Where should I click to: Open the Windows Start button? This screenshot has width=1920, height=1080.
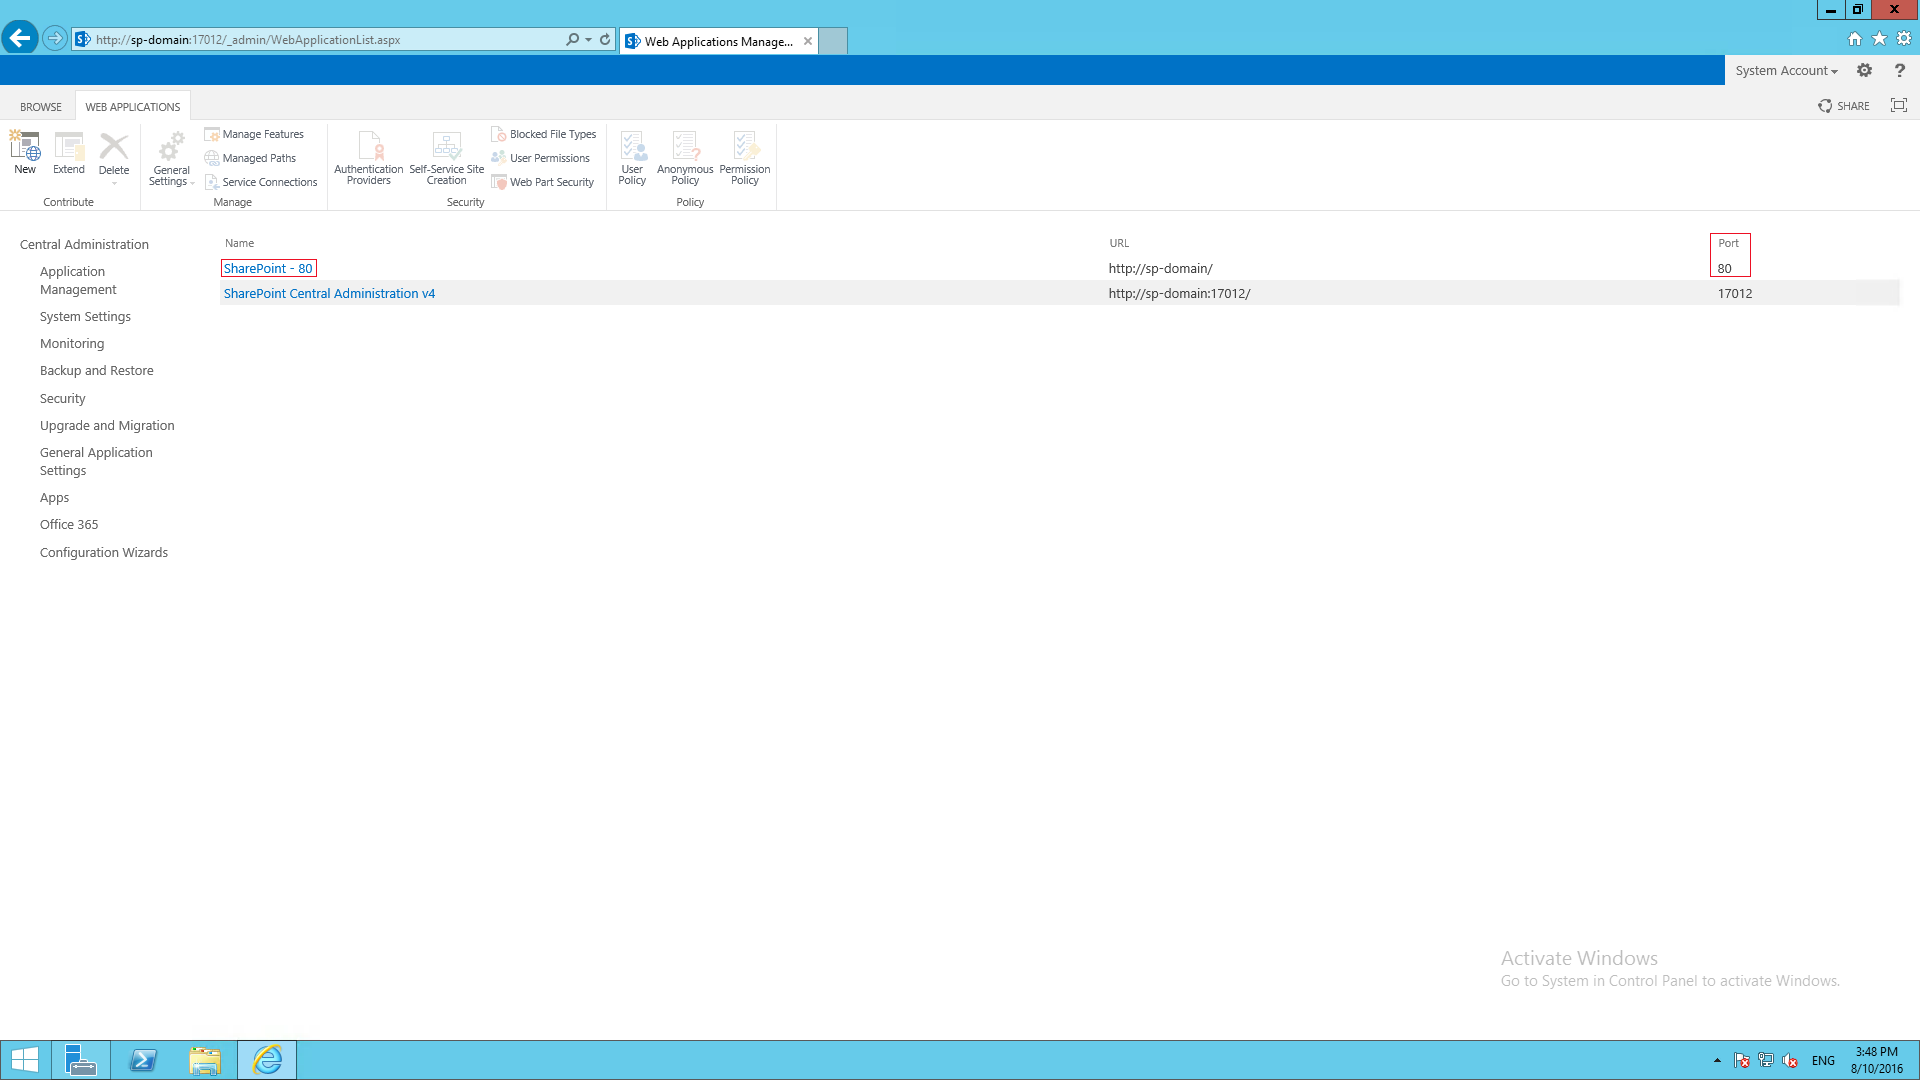24,1060
